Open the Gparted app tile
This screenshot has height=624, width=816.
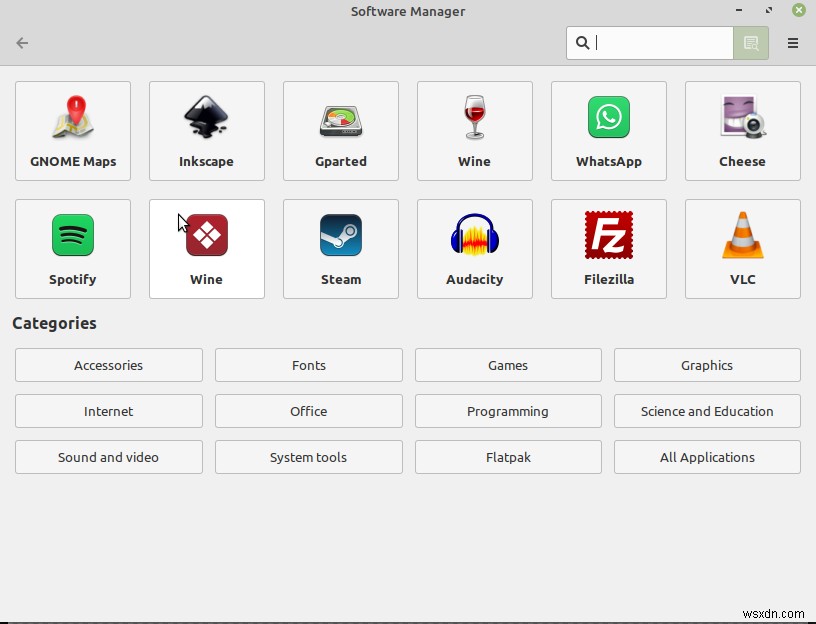341,131
